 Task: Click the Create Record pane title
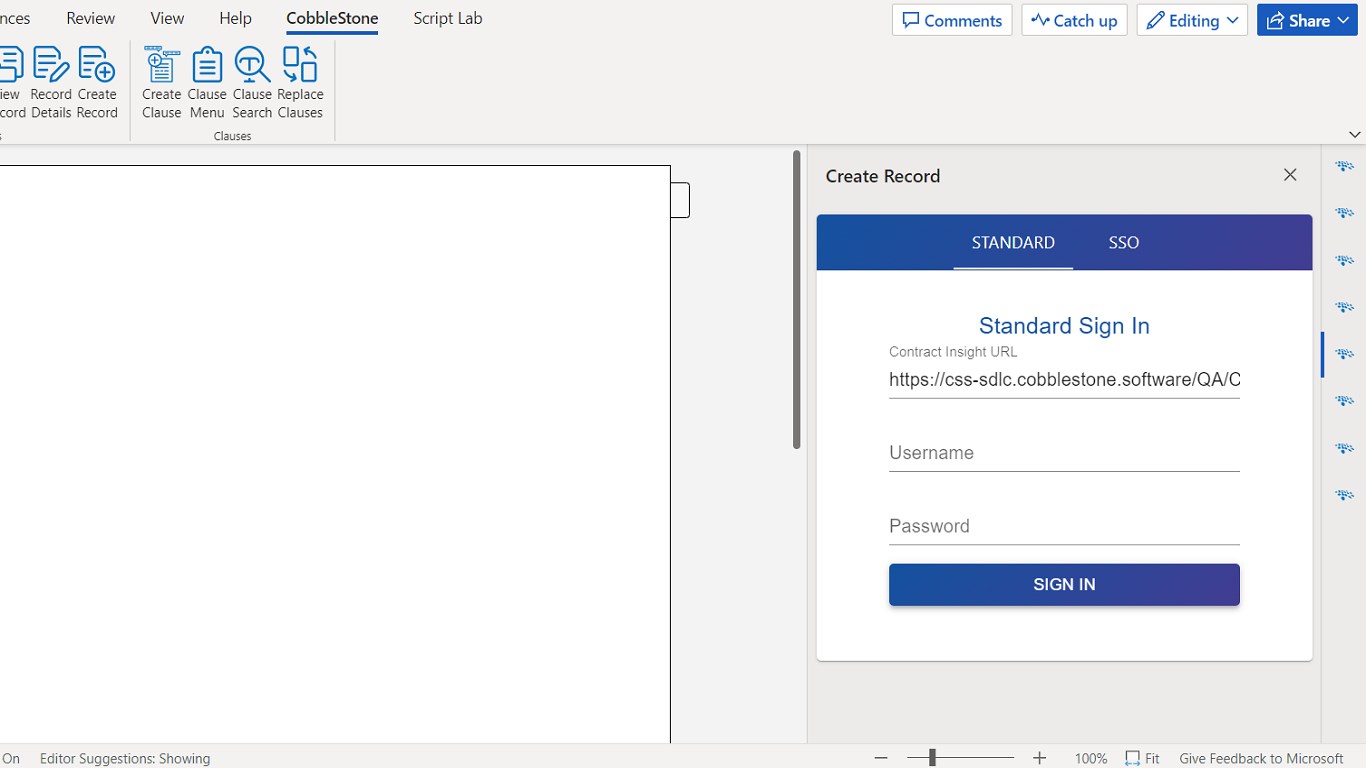click(883, 176)
